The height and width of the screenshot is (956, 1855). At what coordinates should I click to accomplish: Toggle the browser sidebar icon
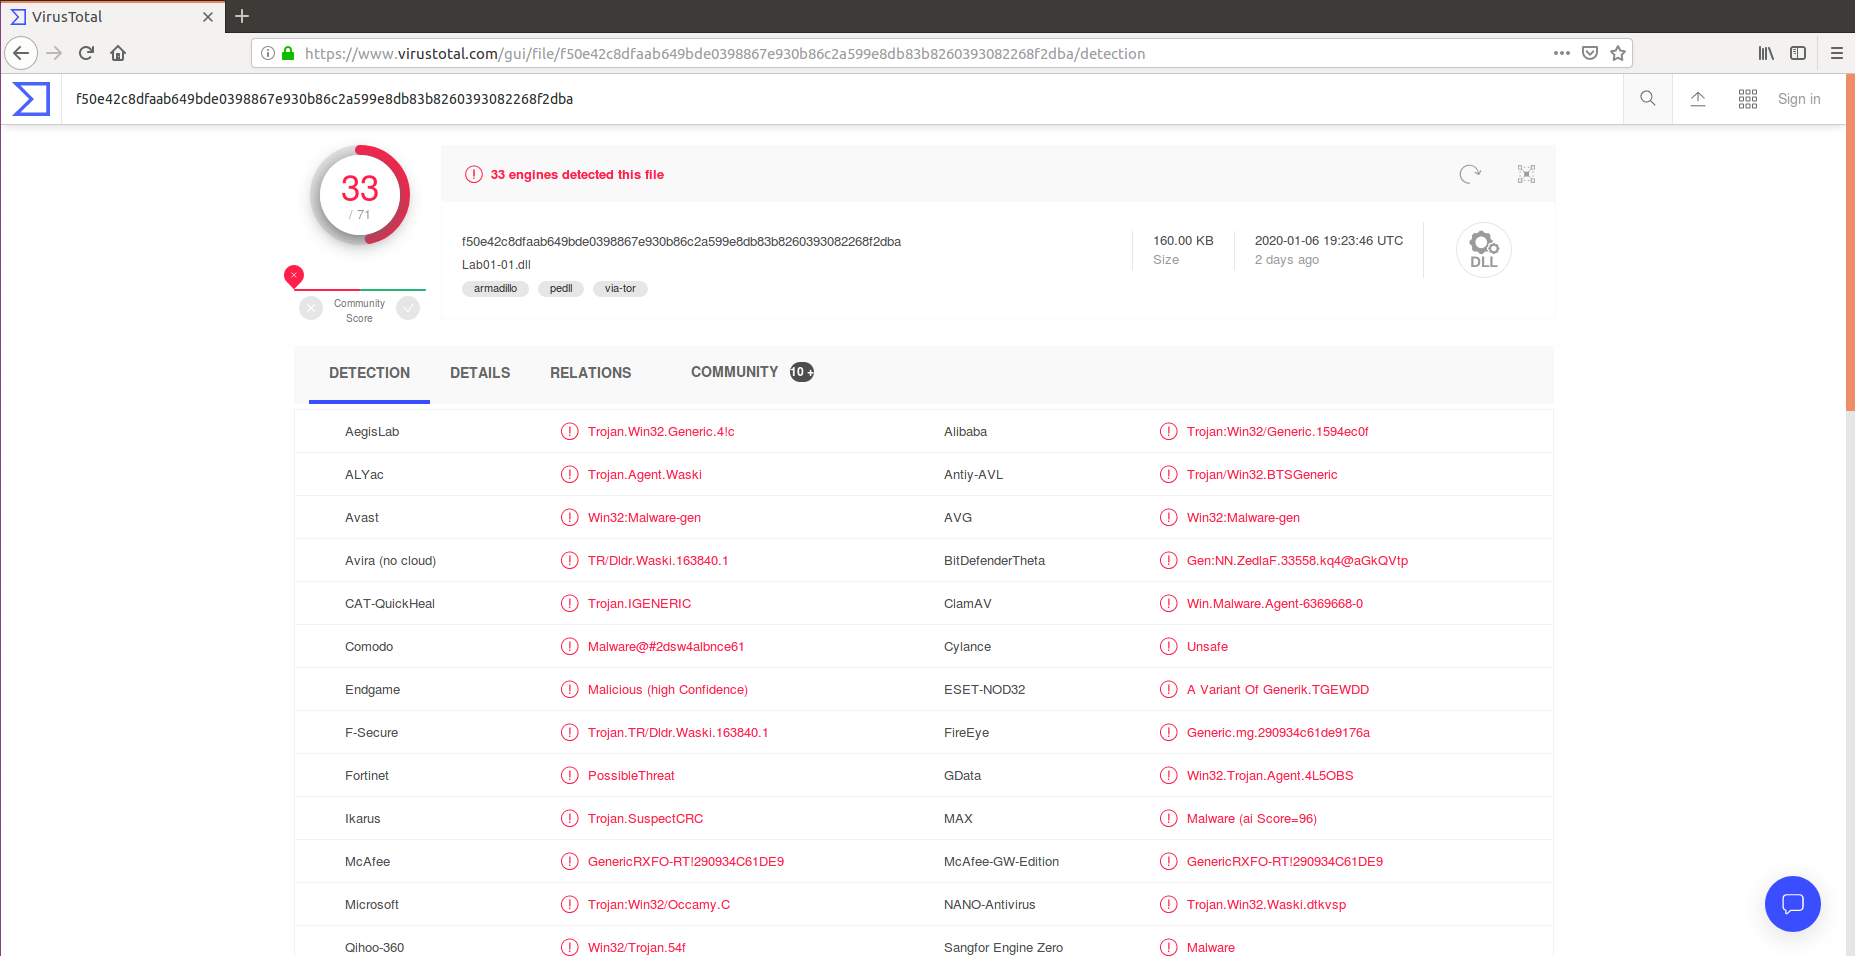point(1798,53)
